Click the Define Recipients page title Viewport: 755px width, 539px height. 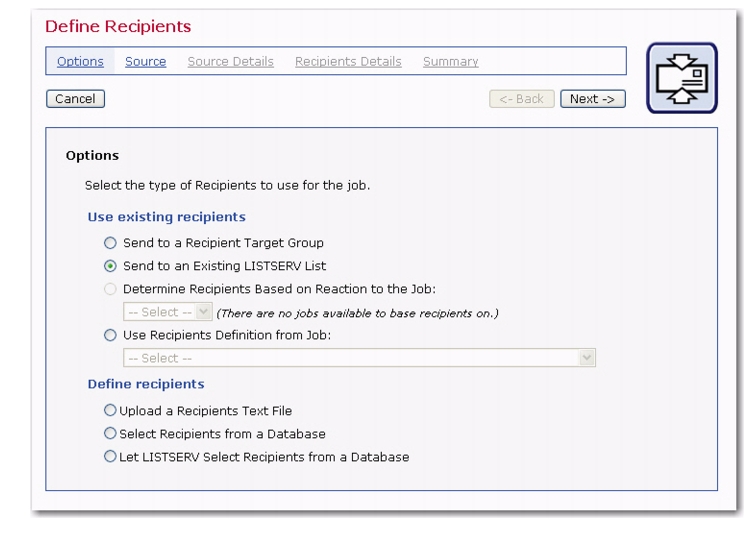pos(118,26)
